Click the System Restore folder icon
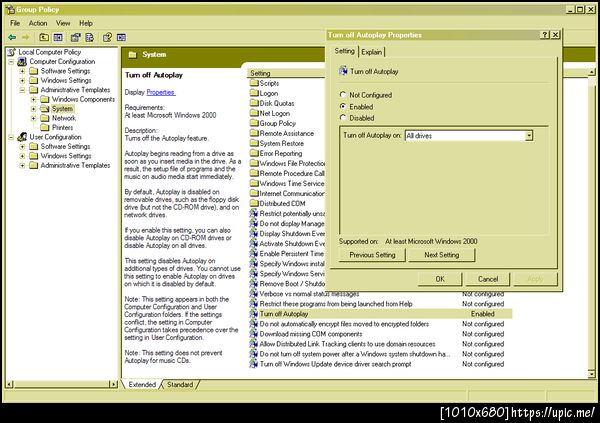The width and height of the screenshot is (600, 423). 254,143
